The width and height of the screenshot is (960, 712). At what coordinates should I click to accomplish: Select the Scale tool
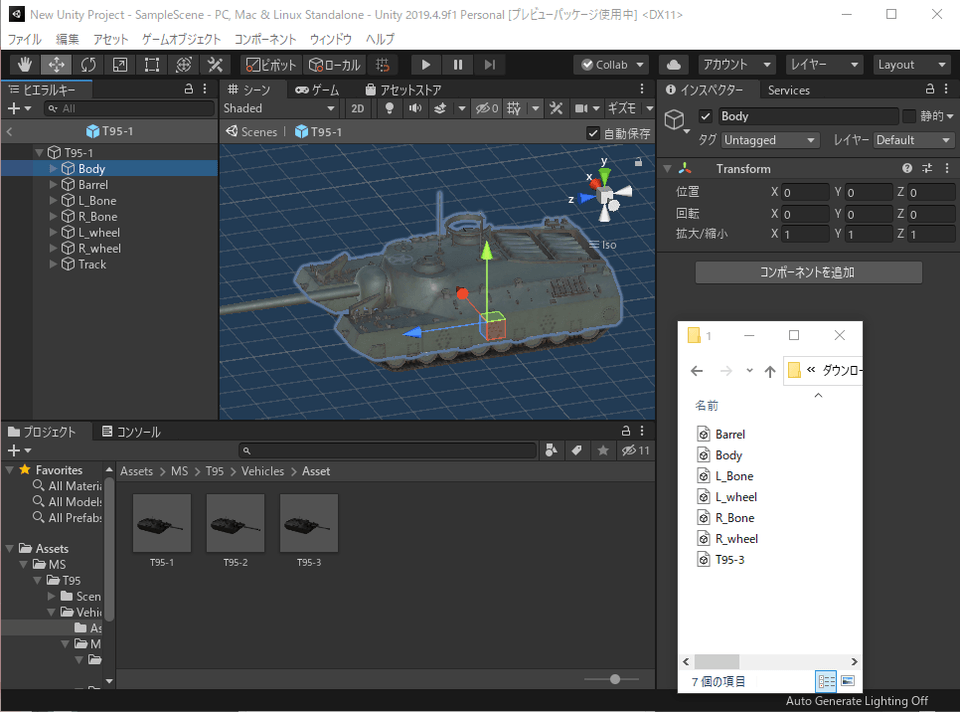coord(120,64)
